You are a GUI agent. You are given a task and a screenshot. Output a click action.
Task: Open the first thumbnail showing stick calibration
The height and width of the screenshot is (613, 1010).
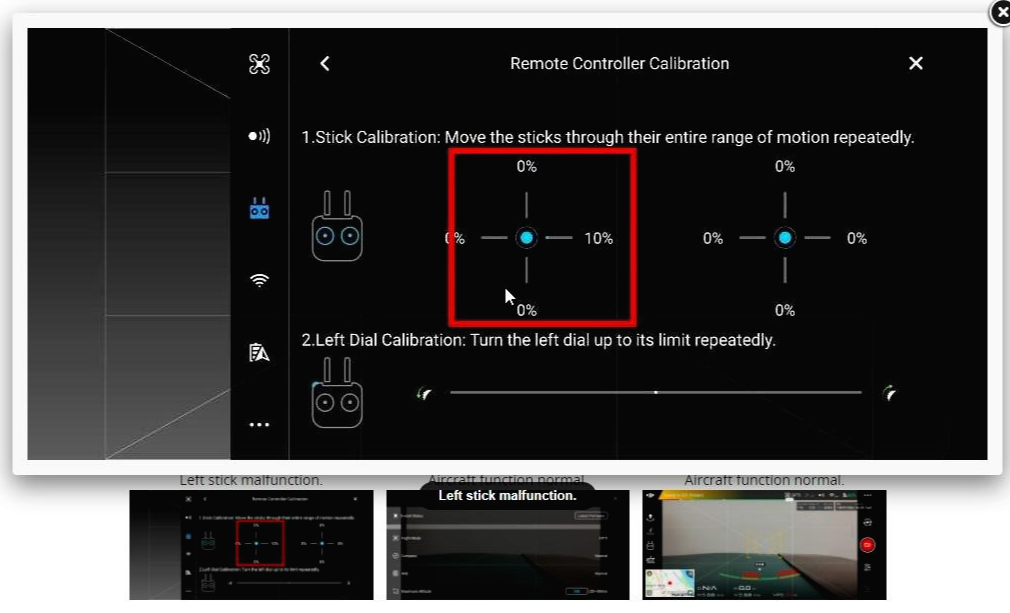coord(251,545)
